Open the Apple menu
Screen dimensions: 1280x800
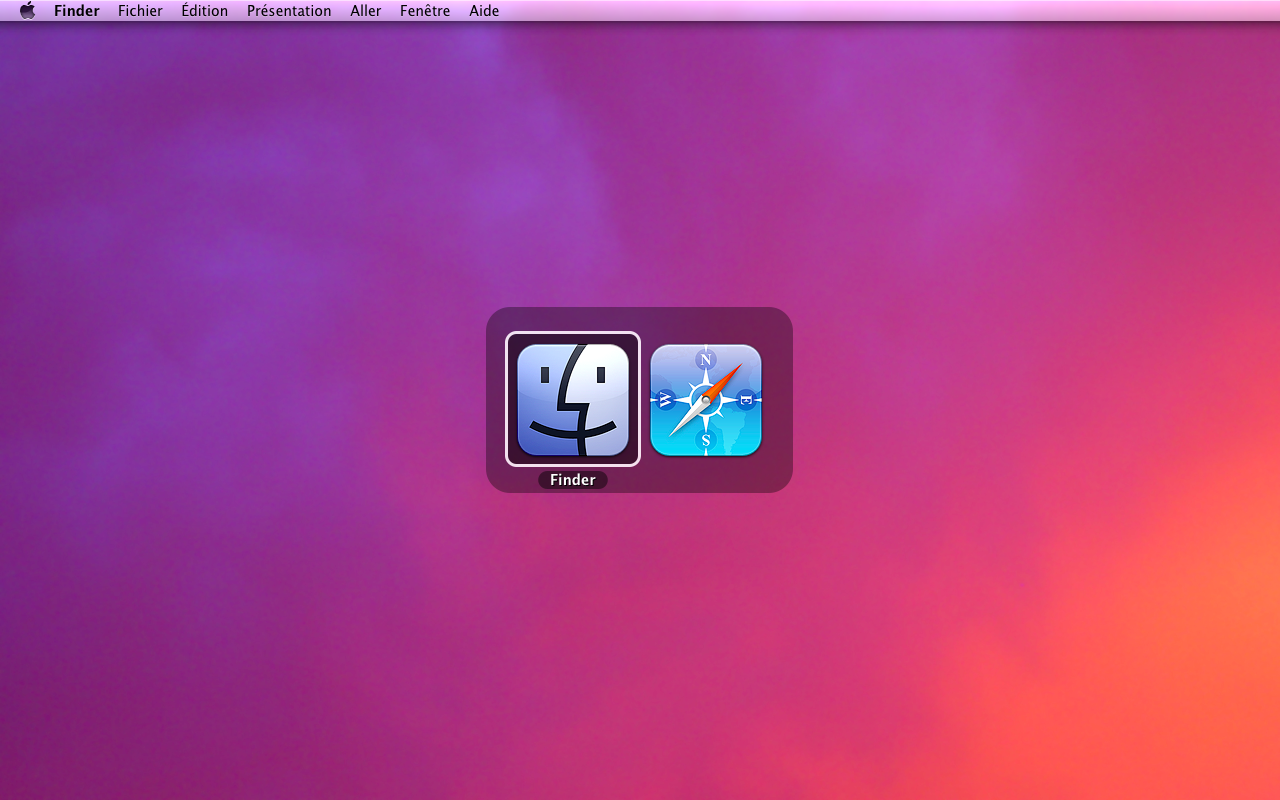[x=28, y=11]
